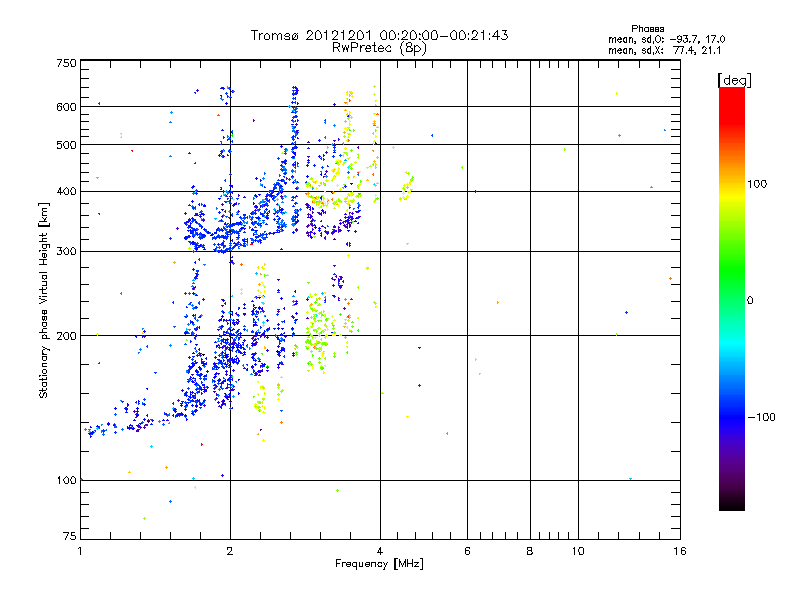800x600 pixels.
Task: Click the y-axis label '500'
Action: click(x=66, y=145)
